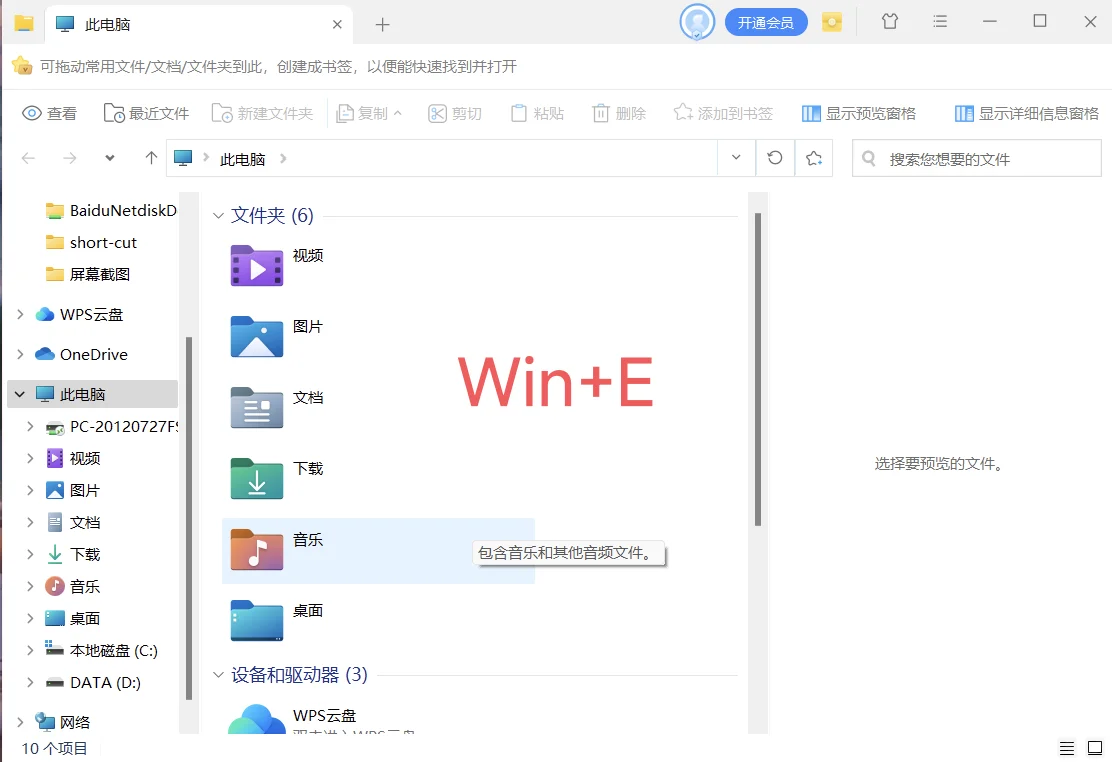This screenshot has width=1112, height=762.
Task: Click 新建文件夹 to create a folder
Action: point(262,113)
